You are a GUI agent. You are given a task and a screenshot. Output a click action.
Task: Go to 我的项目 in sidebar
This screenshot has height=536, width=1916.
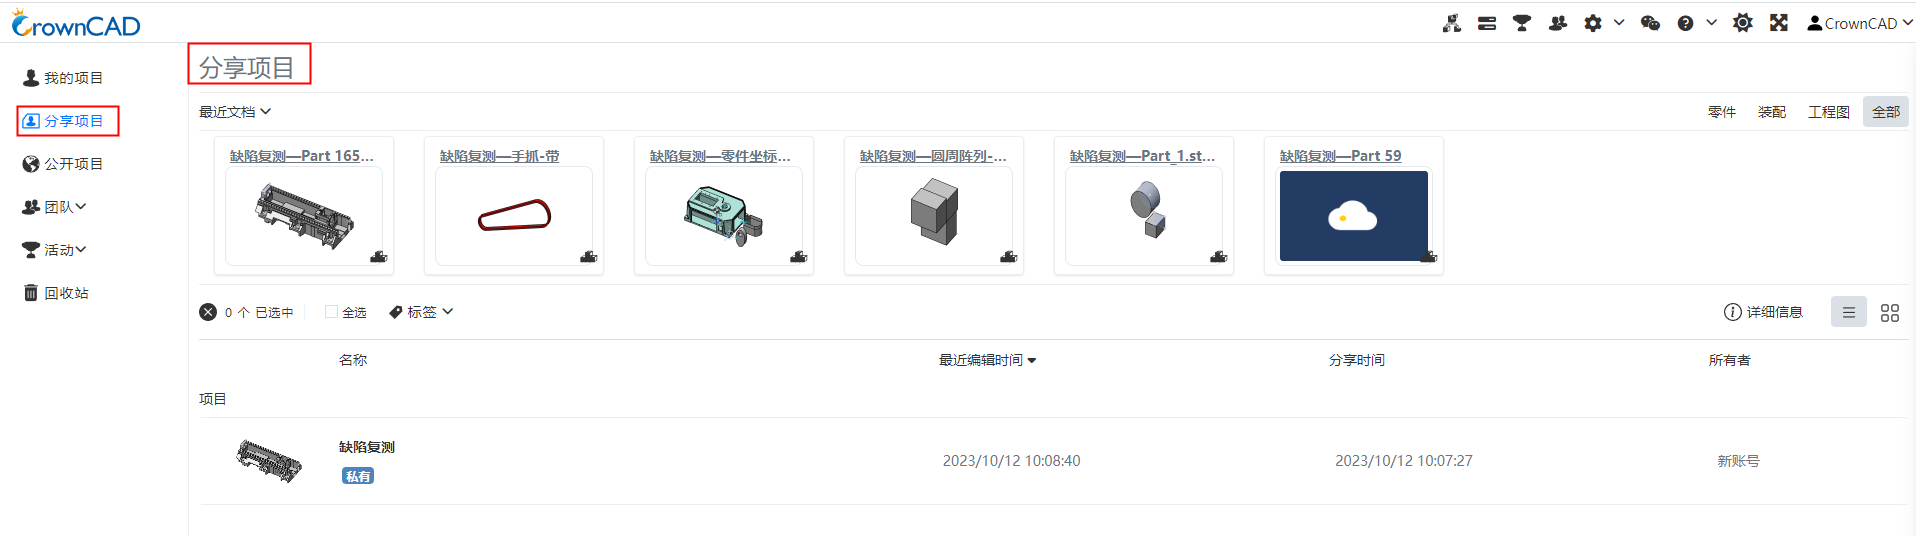[62, 78]
